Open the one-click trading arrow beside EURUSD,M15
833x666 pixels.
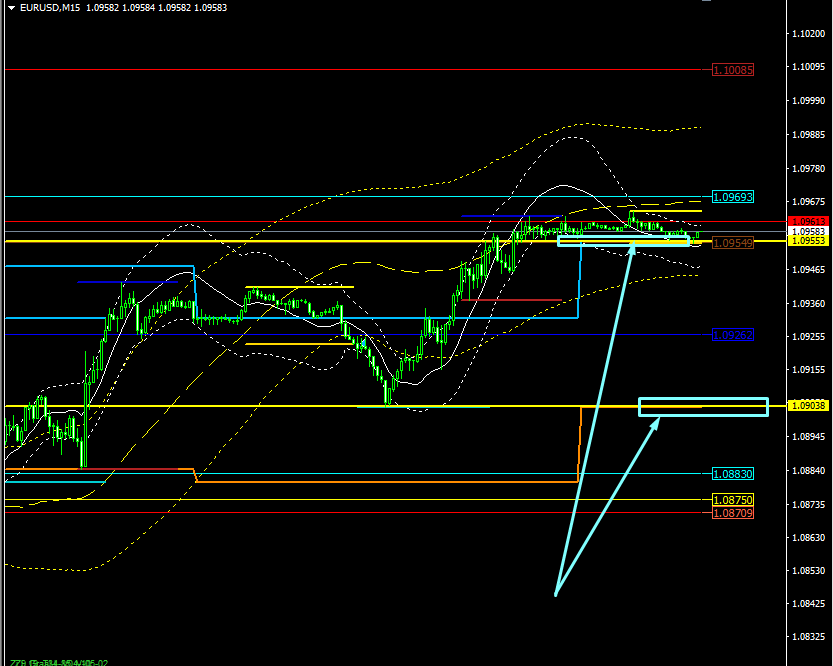click(x=10, y=8)
